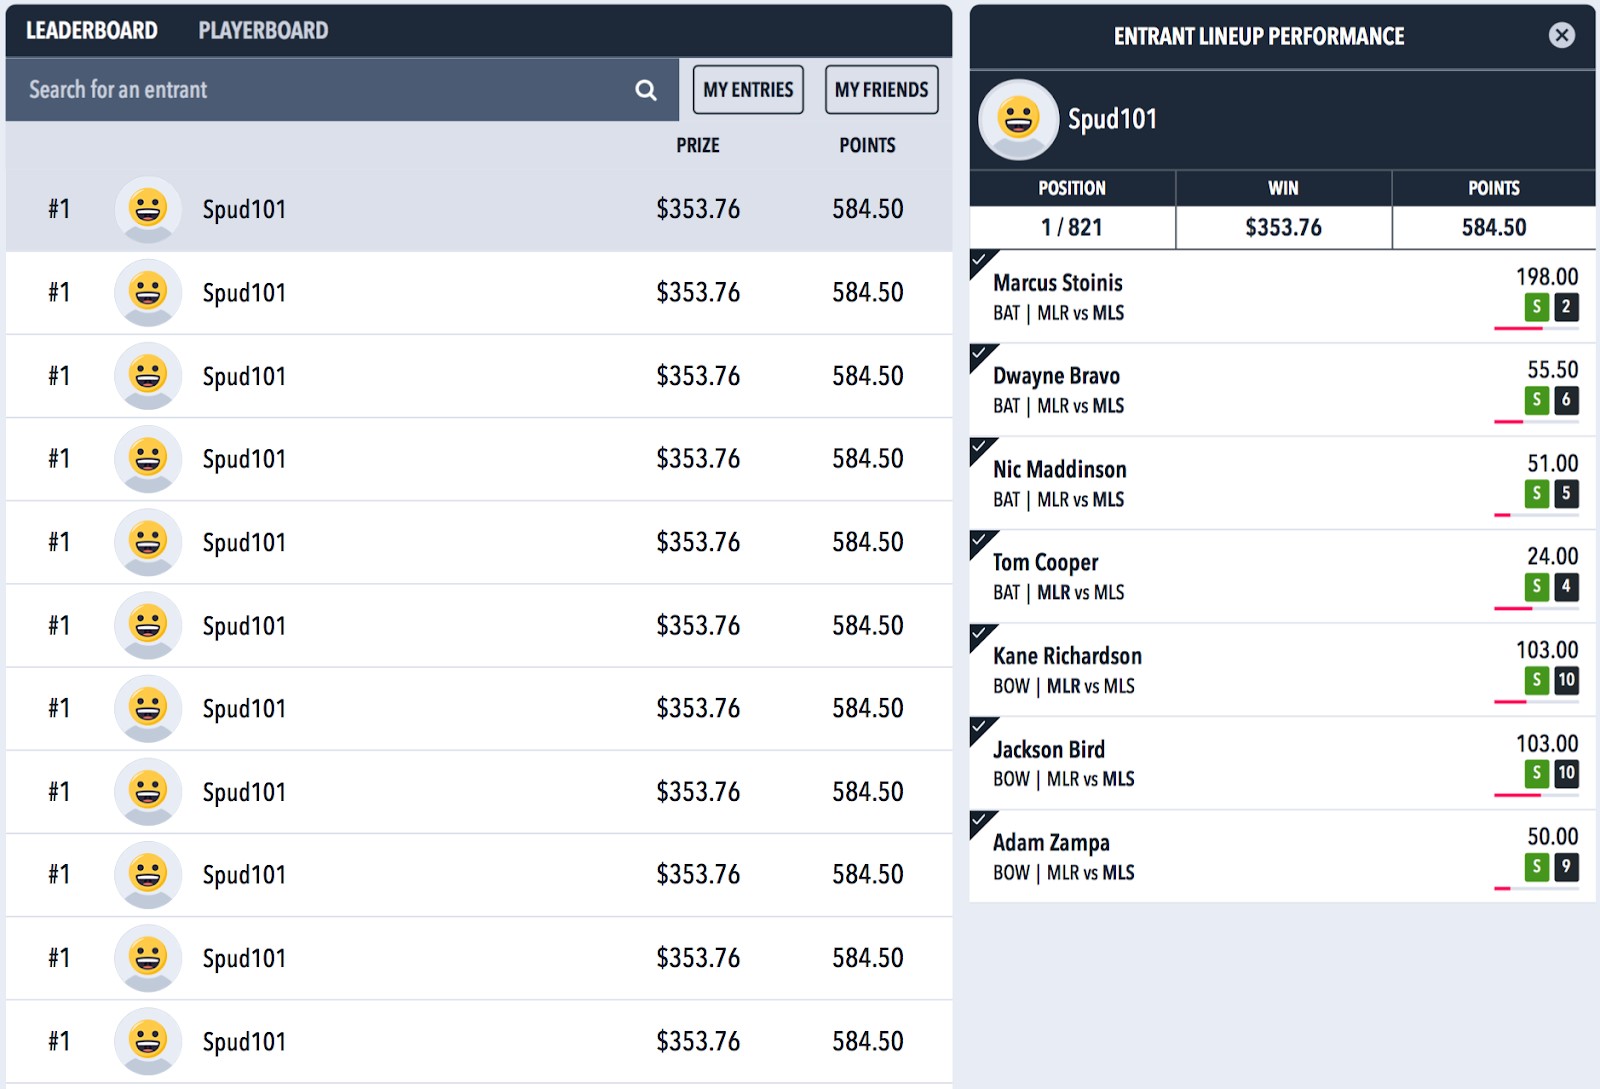
Task: Click the checkmark corner on Adam Zampa
Action: point(981,821)
